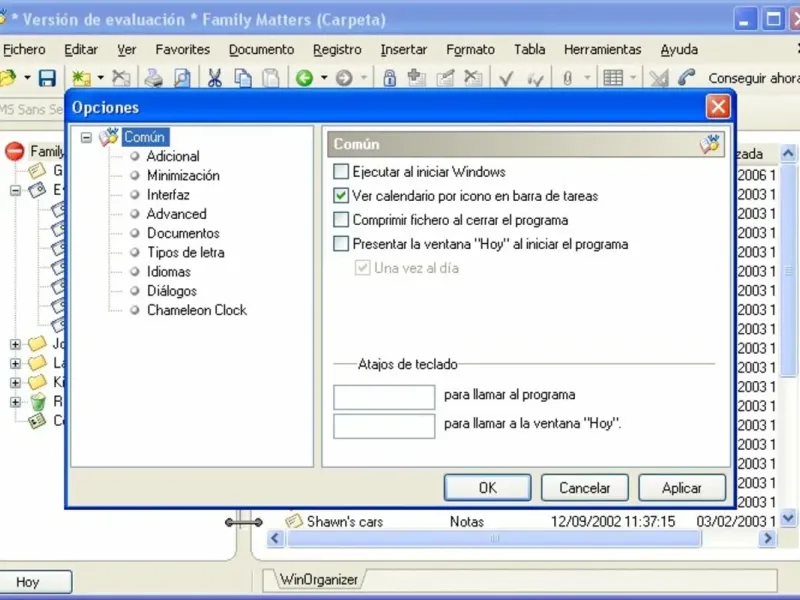
Task: Open Print Preview from the toolbar
Action: (x=182, y=78)
